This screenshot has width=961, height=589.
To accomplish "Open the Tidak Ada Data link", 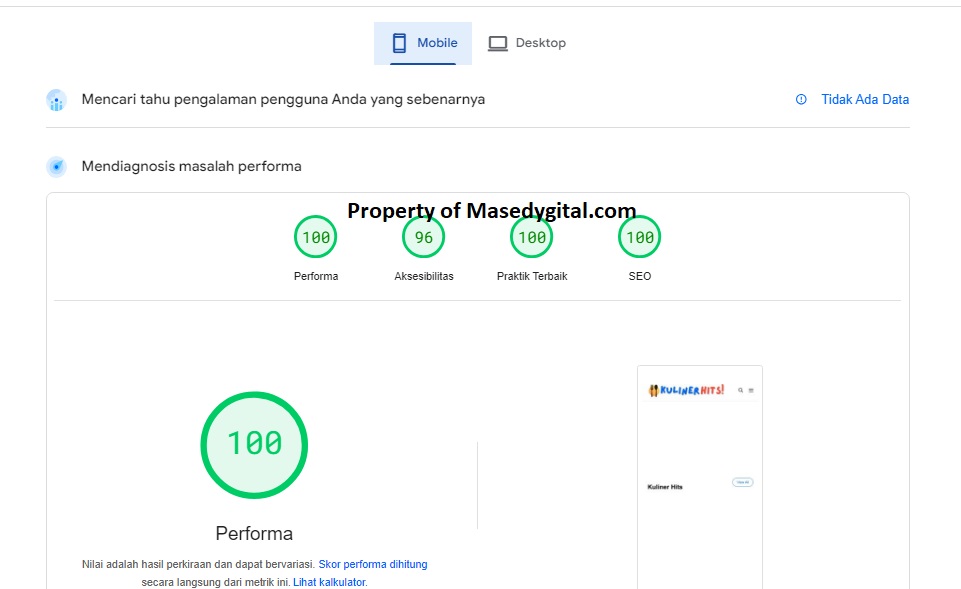I will click(865, 99).
